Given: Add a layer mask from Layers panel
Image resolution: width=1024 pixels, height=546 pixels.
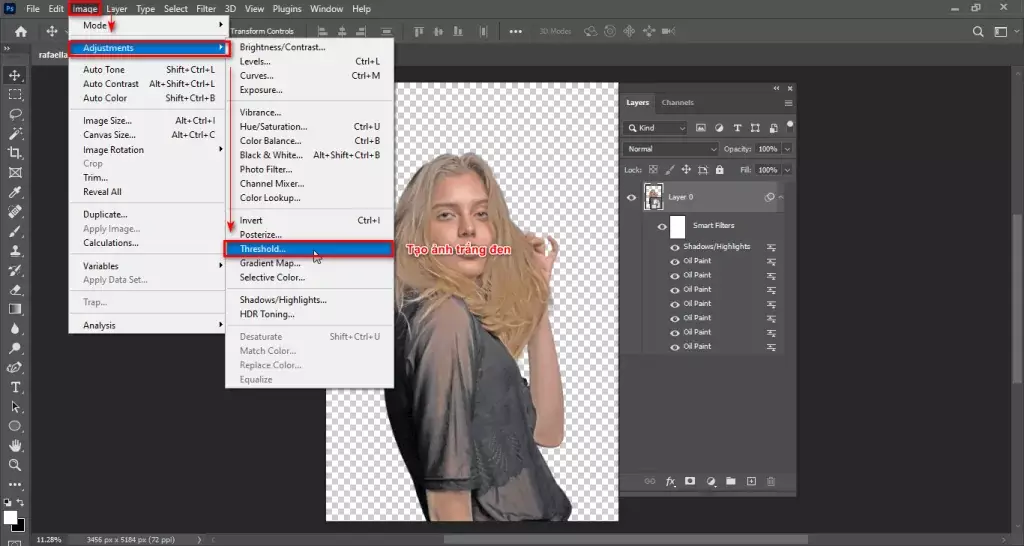Looking at the screenshot, I should [690, 481].
